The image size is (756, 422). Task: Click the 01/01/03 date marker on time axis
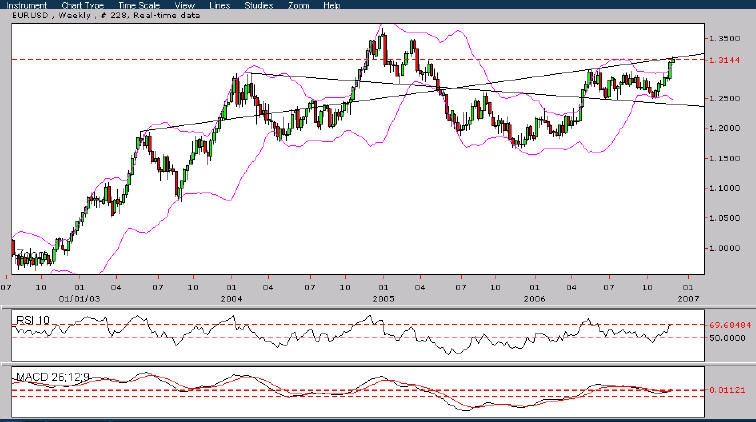coord(78,298)
